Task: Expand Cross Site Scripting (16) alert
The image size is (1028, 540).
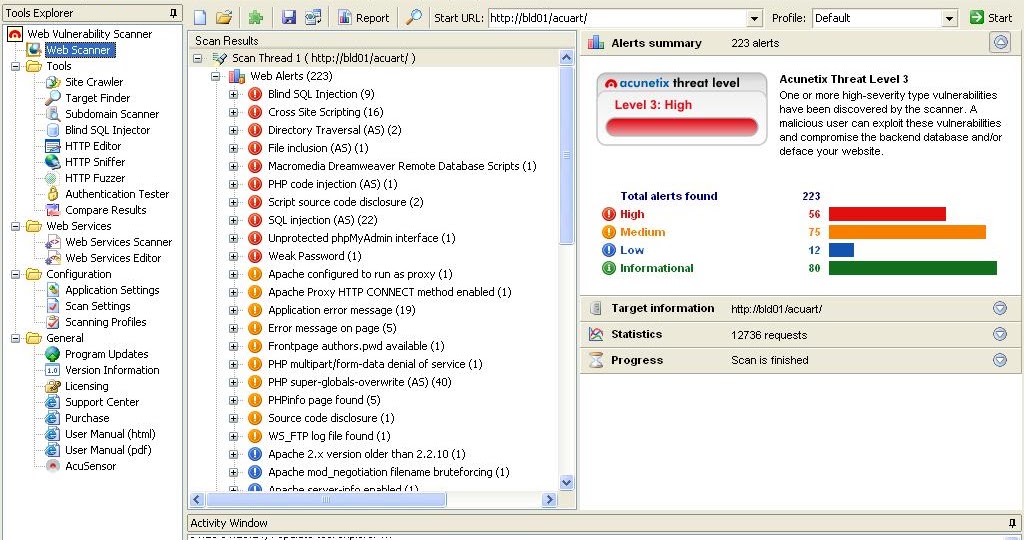Action: coord(233,112)
